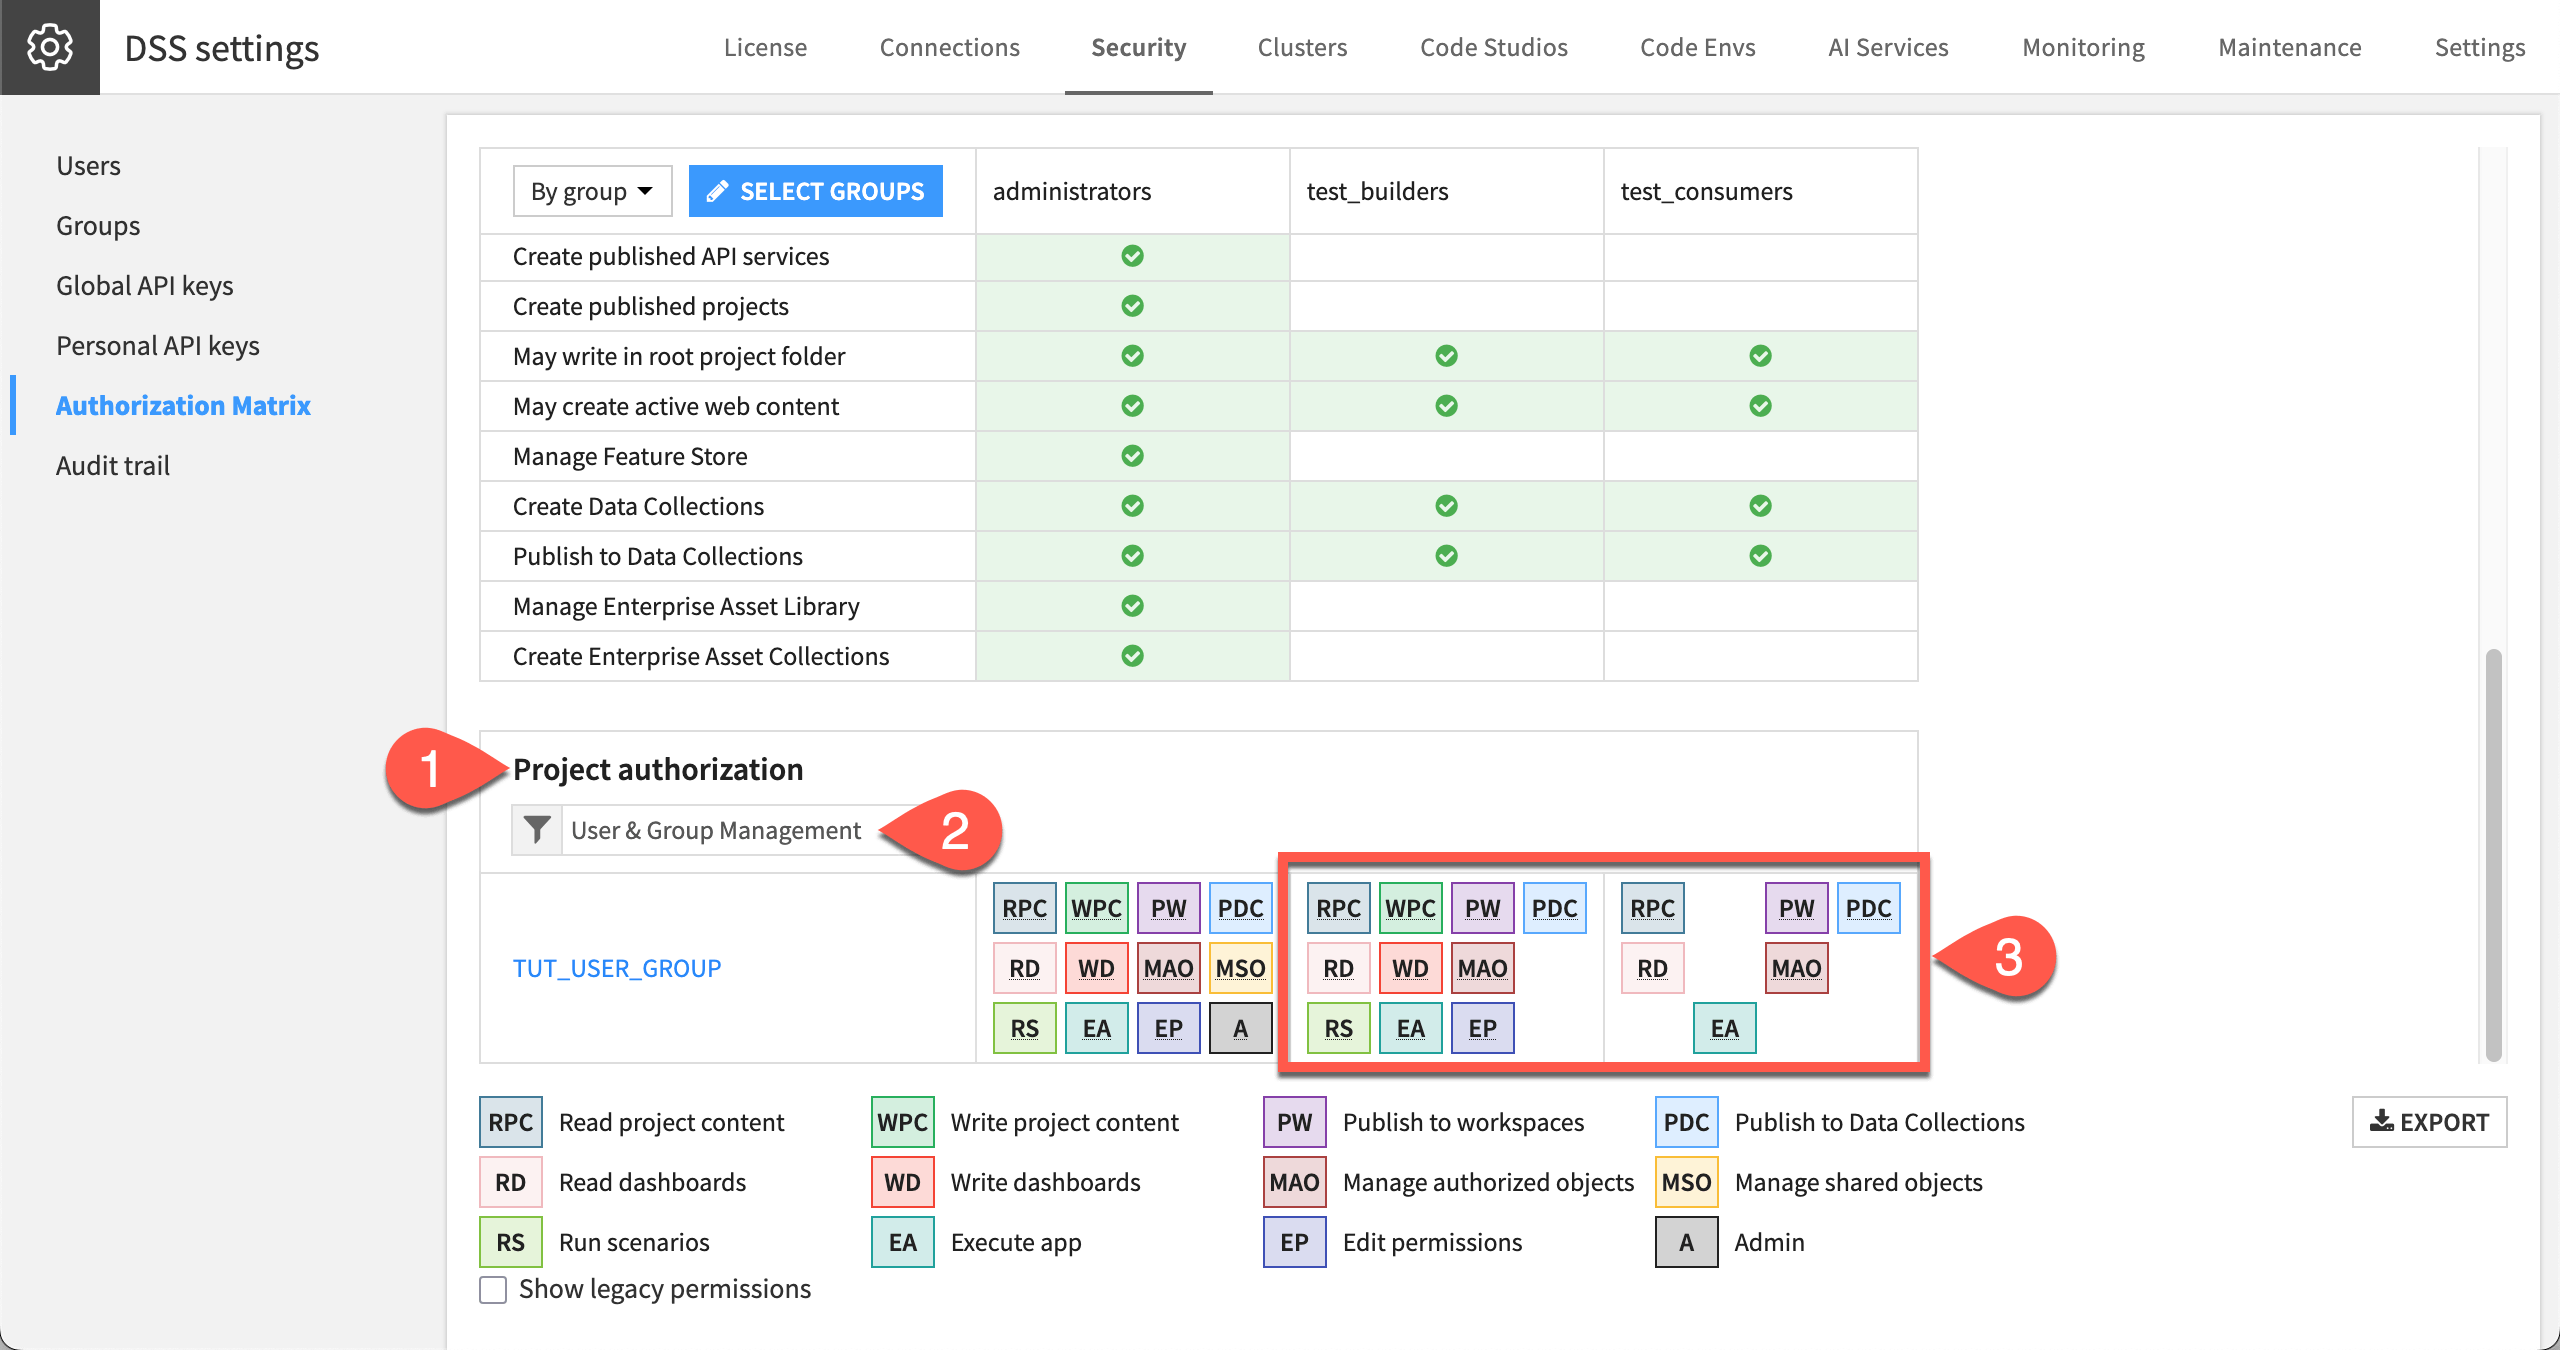
Task: Click the License tab
Action: coord(765,47)
